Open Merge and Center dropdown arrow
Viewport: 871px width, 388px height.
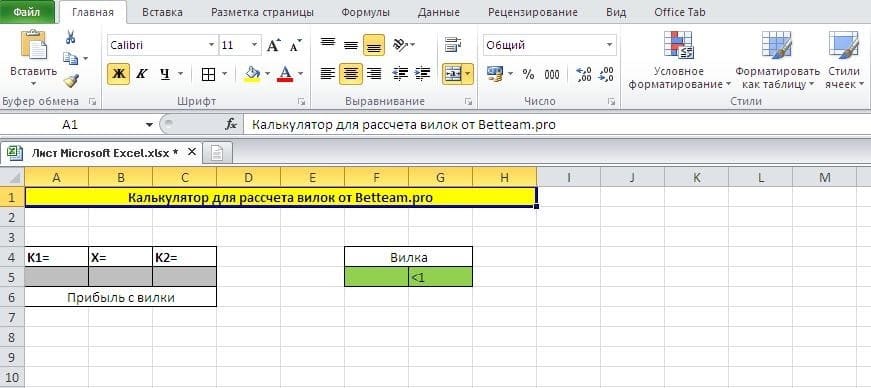pyautogui.click(x=468, y=73)
